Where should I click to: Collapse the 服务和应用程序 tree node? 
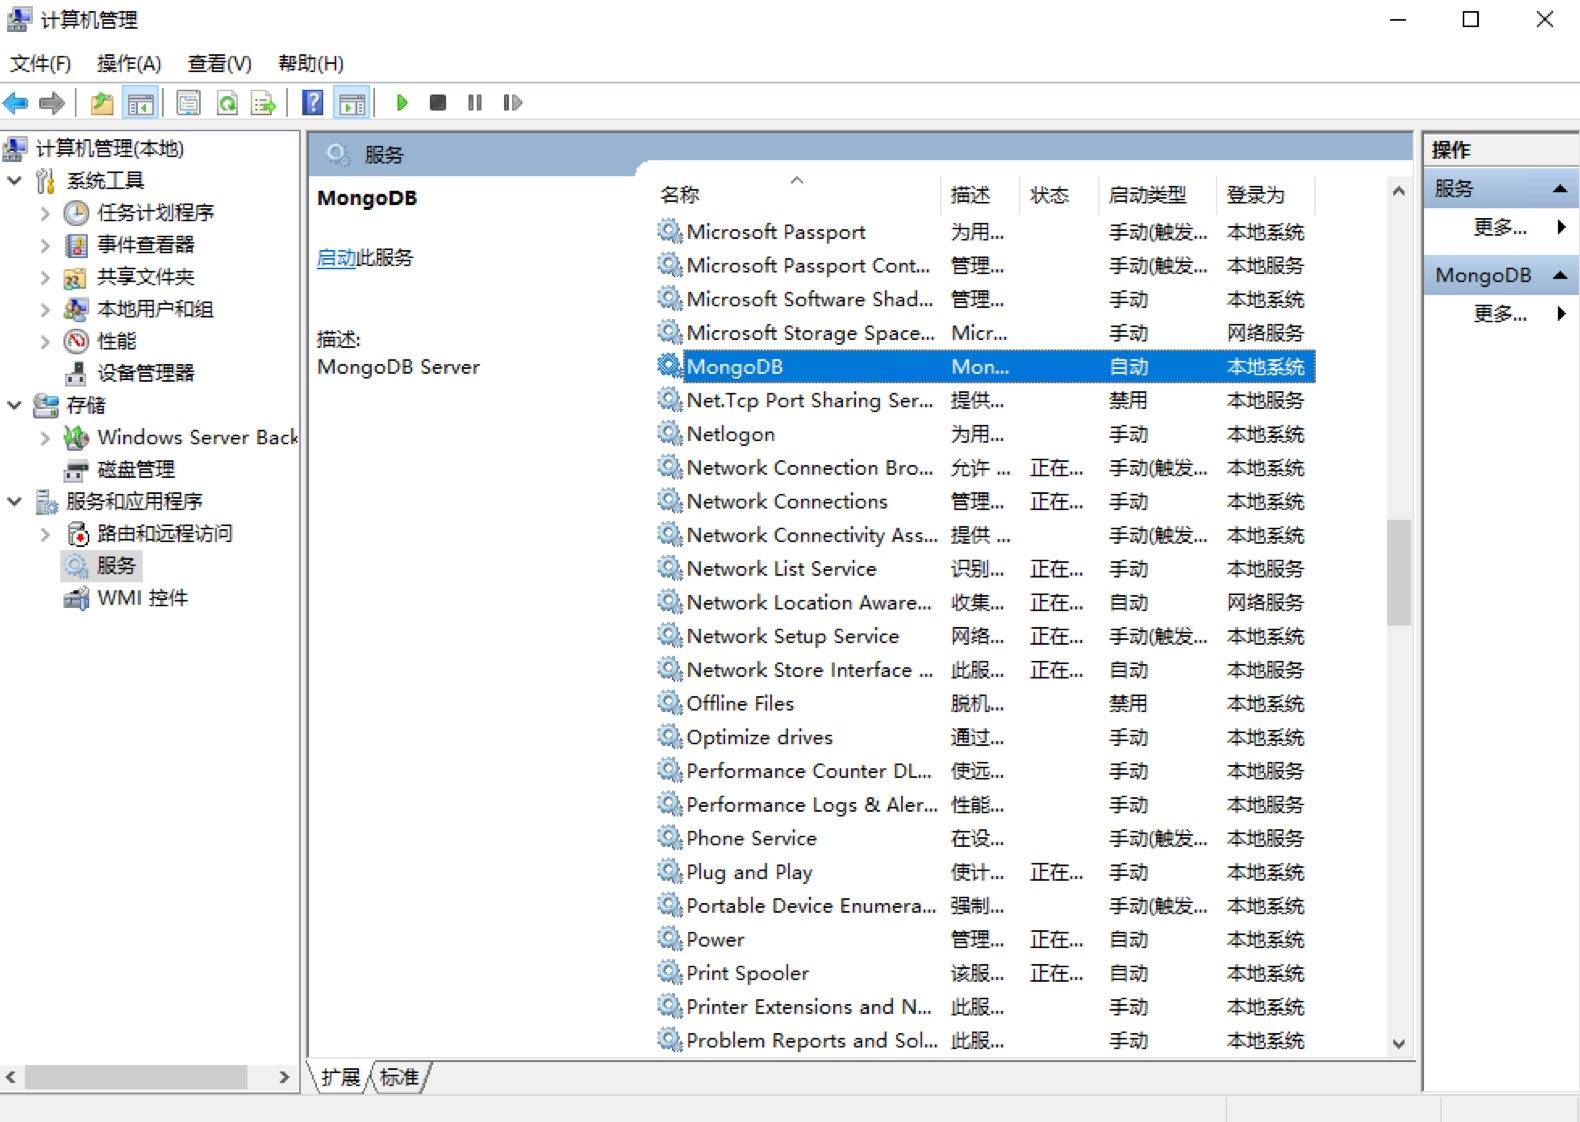click(x=14, y=501)
